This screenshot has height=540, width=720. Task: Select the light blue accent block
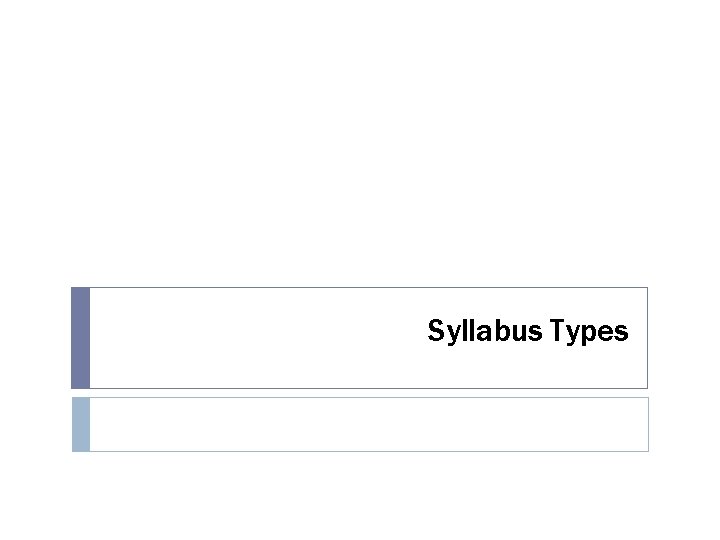tap(81, 424)
